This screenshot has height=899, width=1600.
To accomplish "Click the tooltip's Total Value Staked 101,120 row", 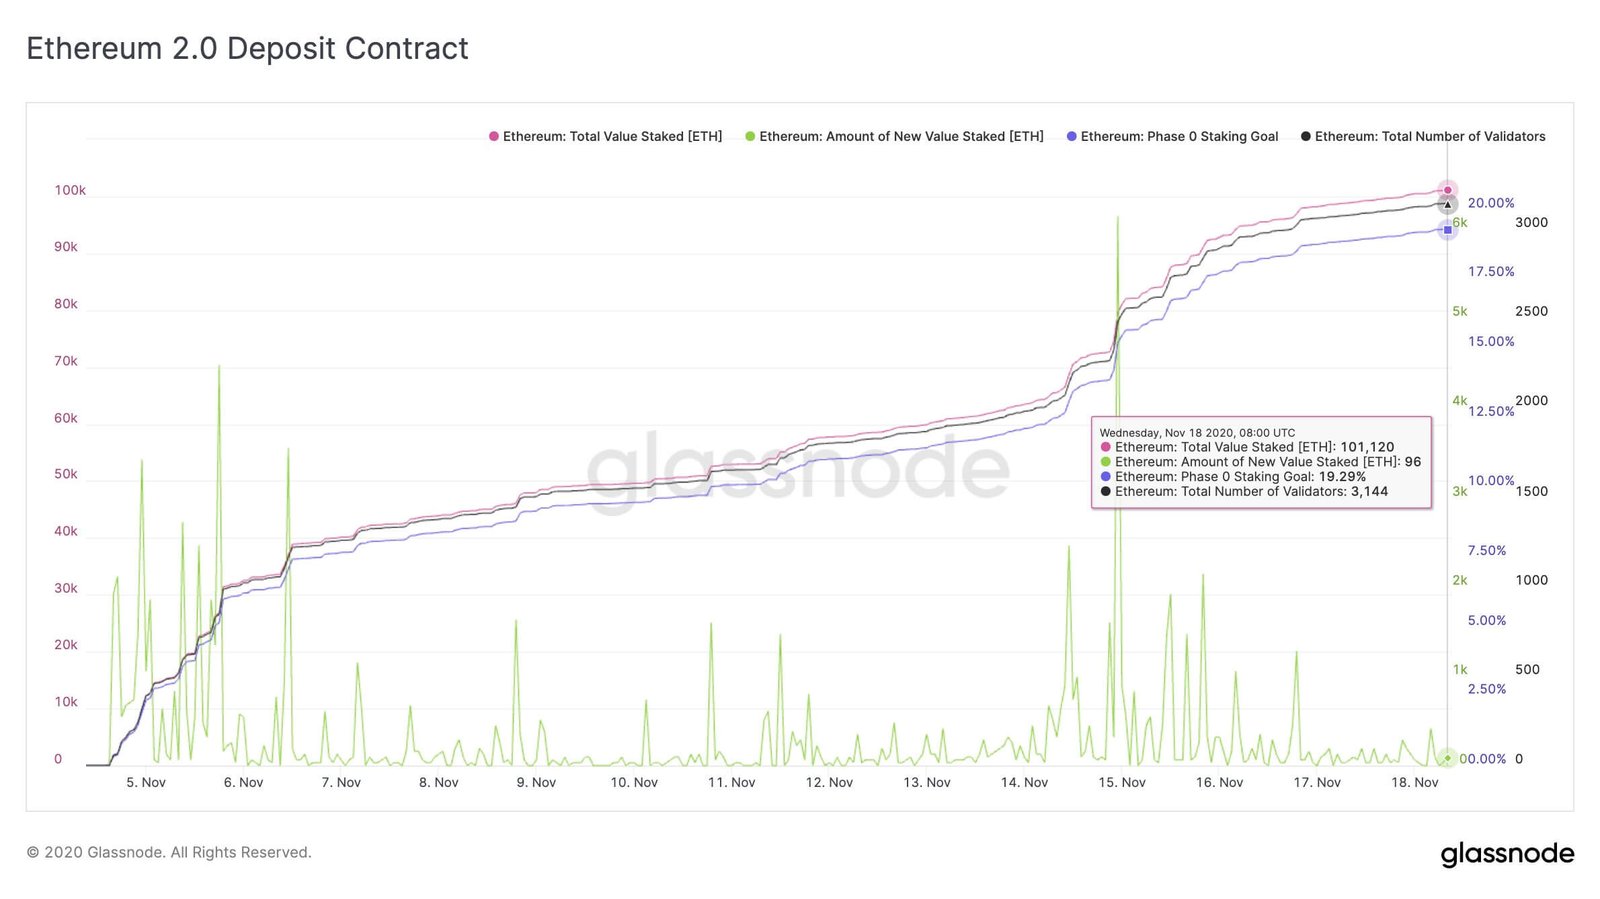I will click(1254, 447).
